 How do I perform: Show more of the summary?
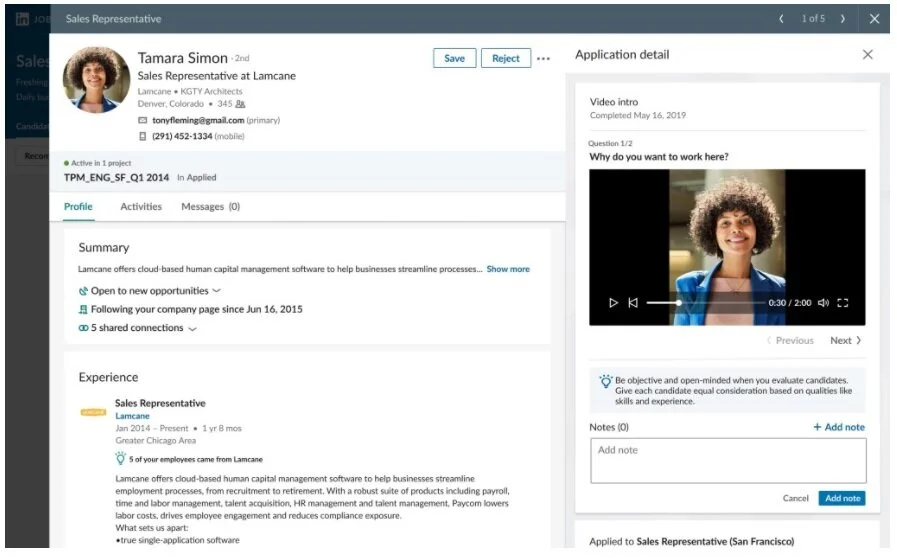[x=508, y=269]
